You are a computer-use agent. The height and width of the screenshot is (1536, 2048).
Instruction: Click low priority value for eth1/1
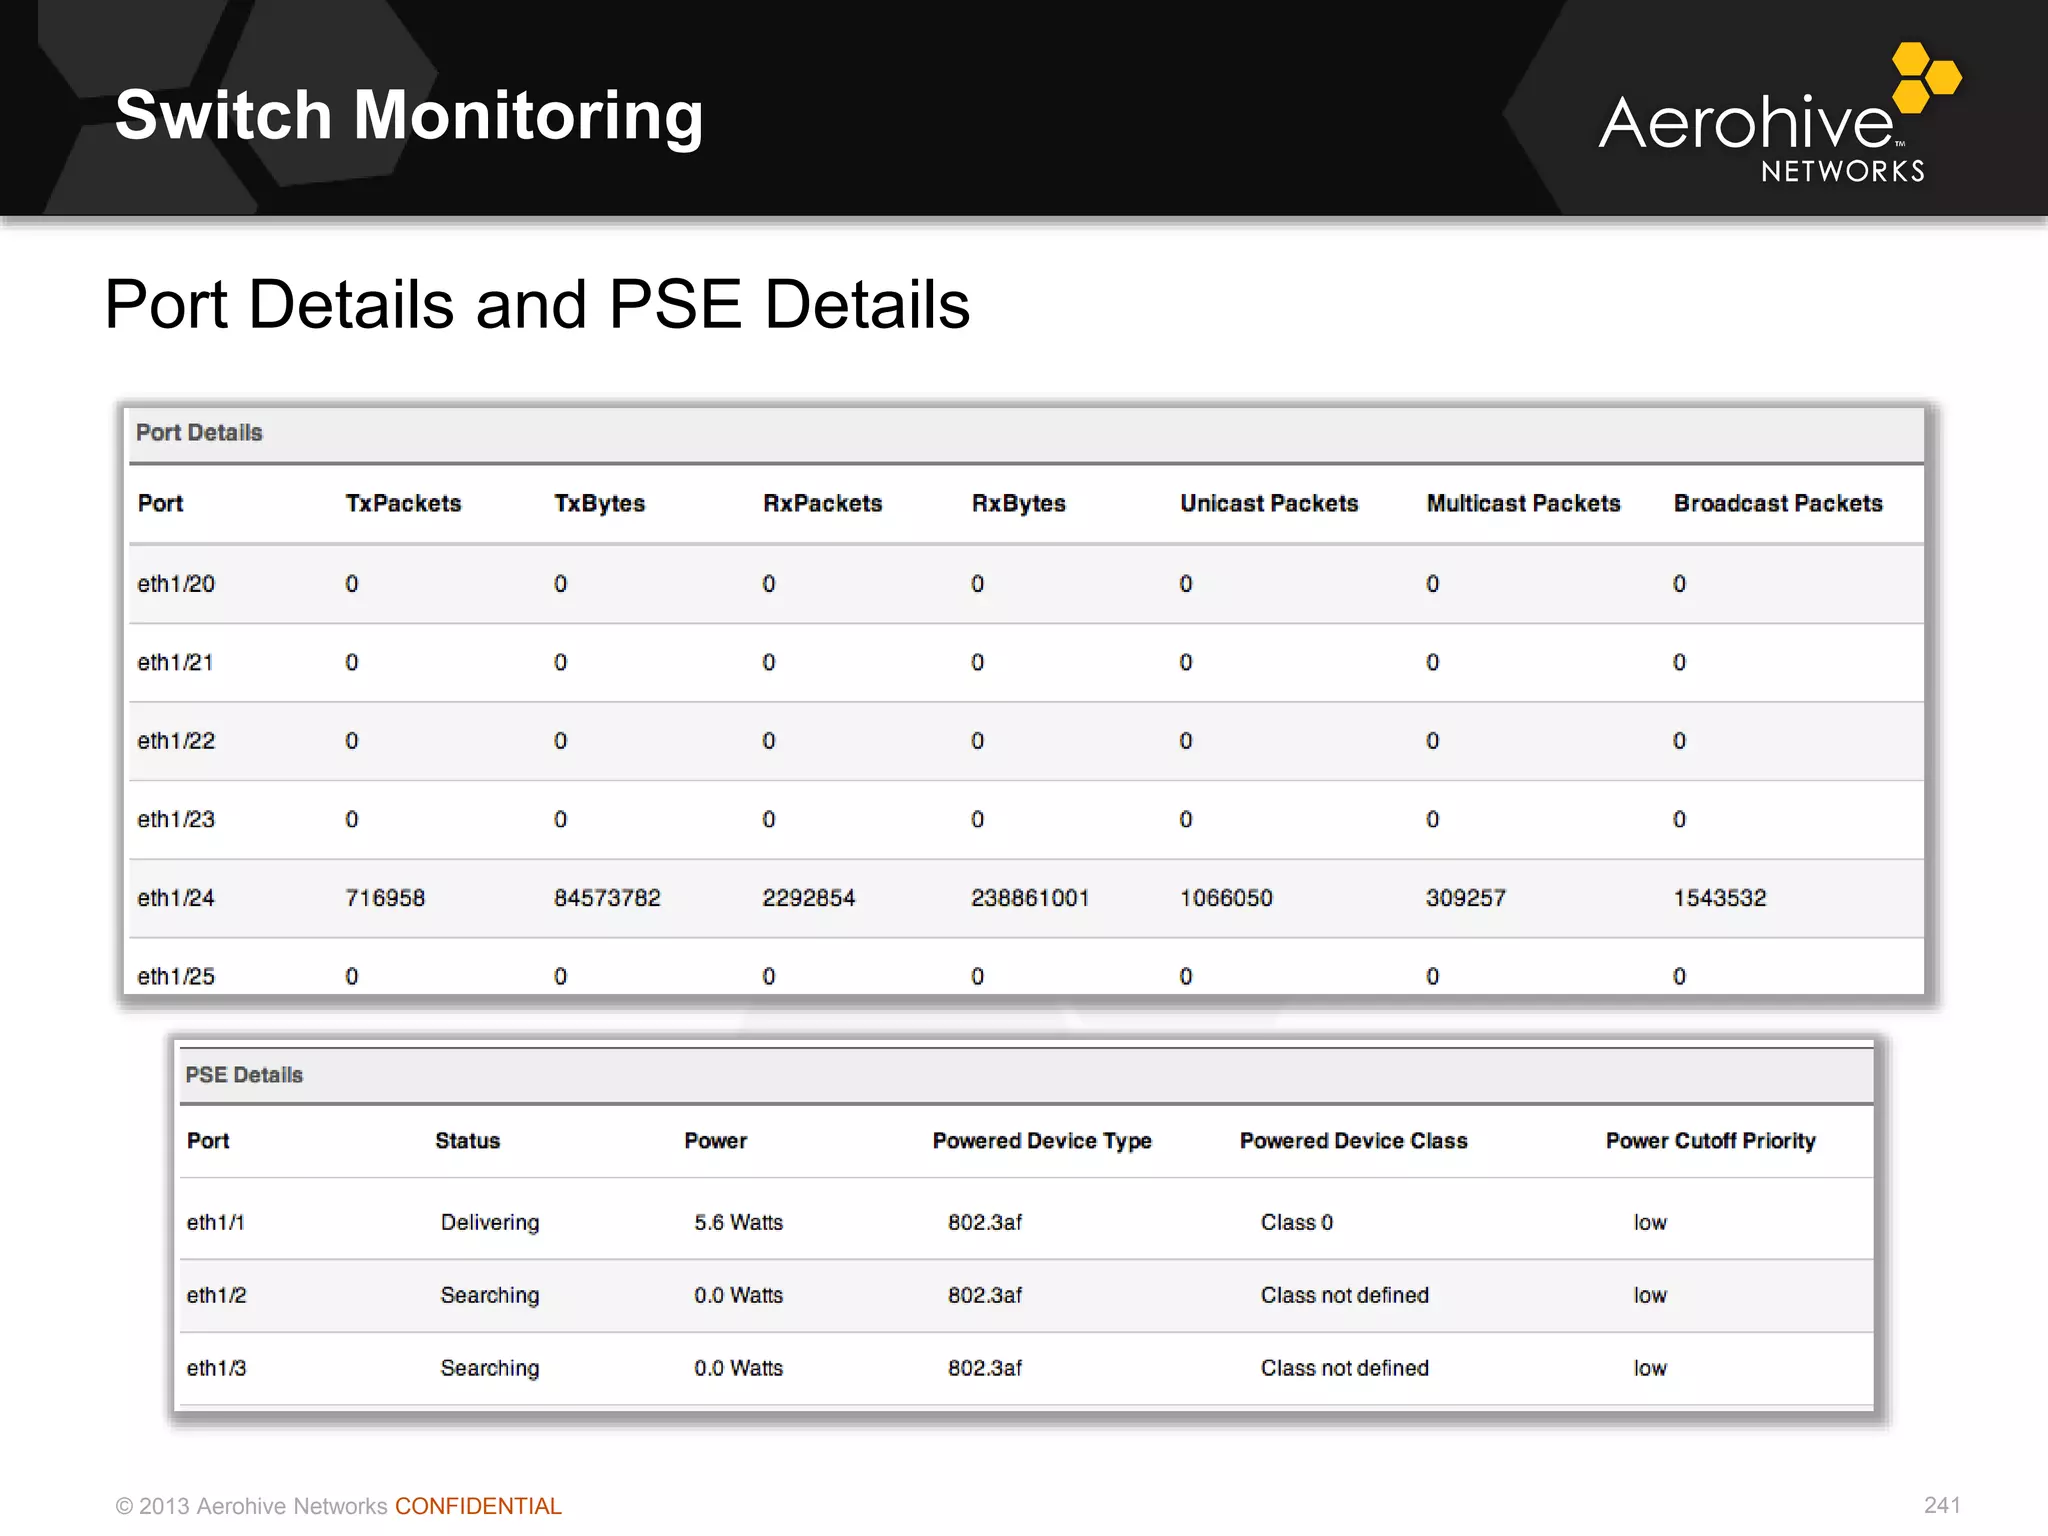coord(1650,1222)
